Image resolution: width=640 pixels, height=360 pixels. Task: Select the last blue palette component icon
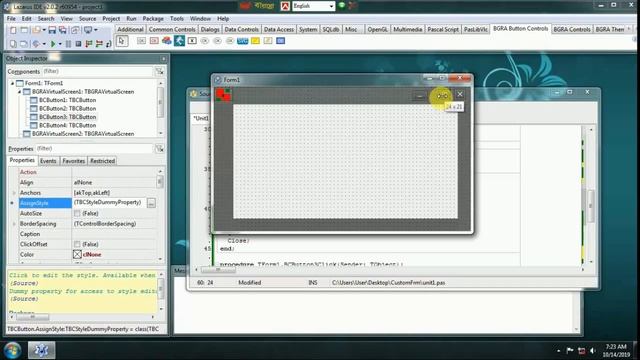coord(280,41)
